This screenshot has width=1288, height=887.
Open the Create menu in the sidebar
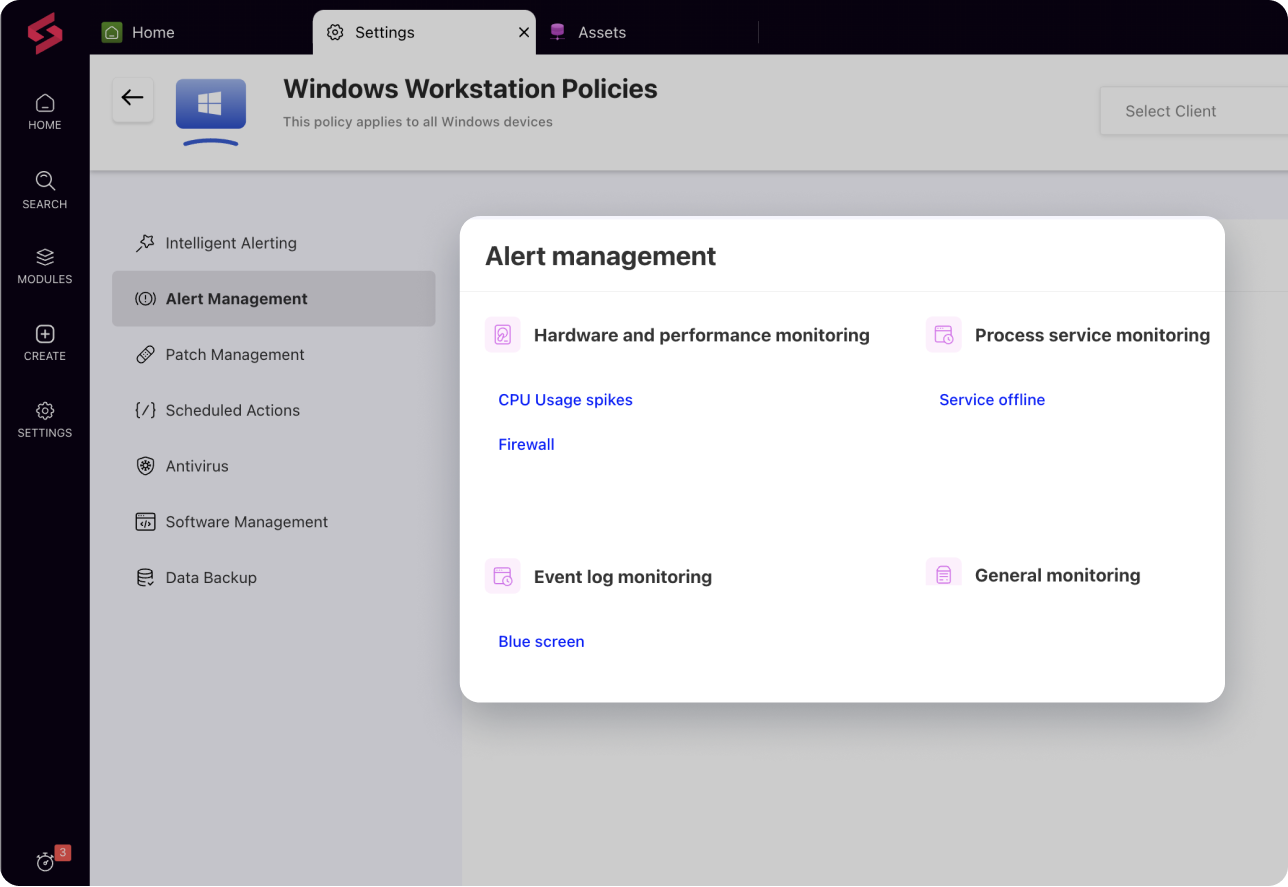(x=44, y=341)
